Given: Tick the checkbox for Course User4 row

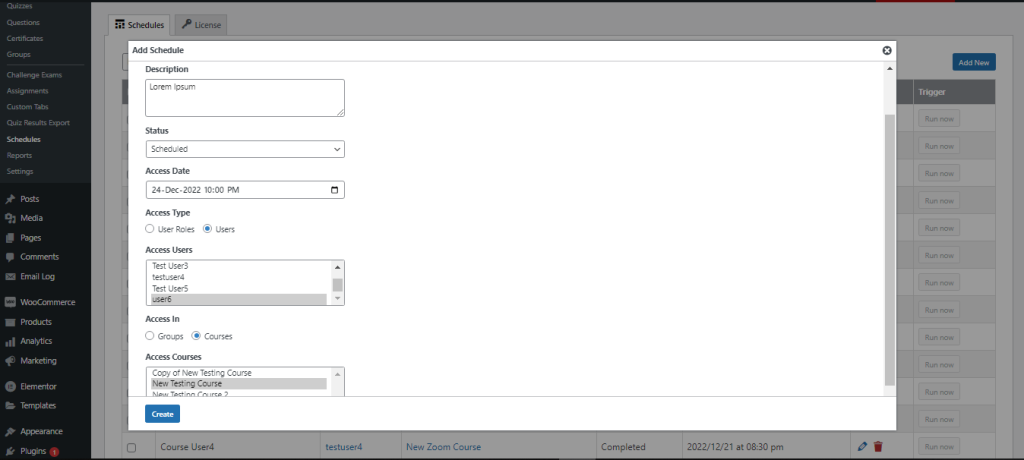Looking at the screenshot, I should tap(131, 448).
